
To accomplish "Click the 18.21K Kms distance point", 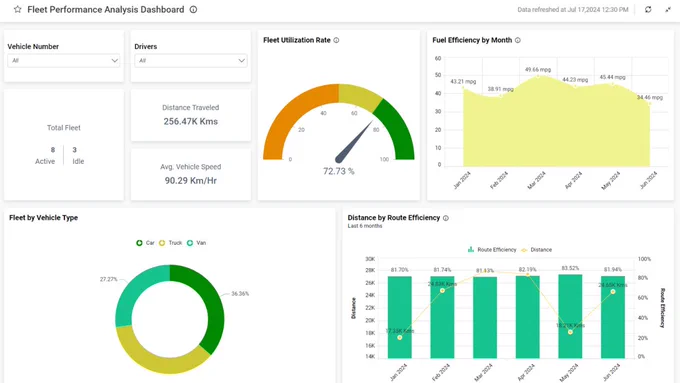I will (570, 332).
